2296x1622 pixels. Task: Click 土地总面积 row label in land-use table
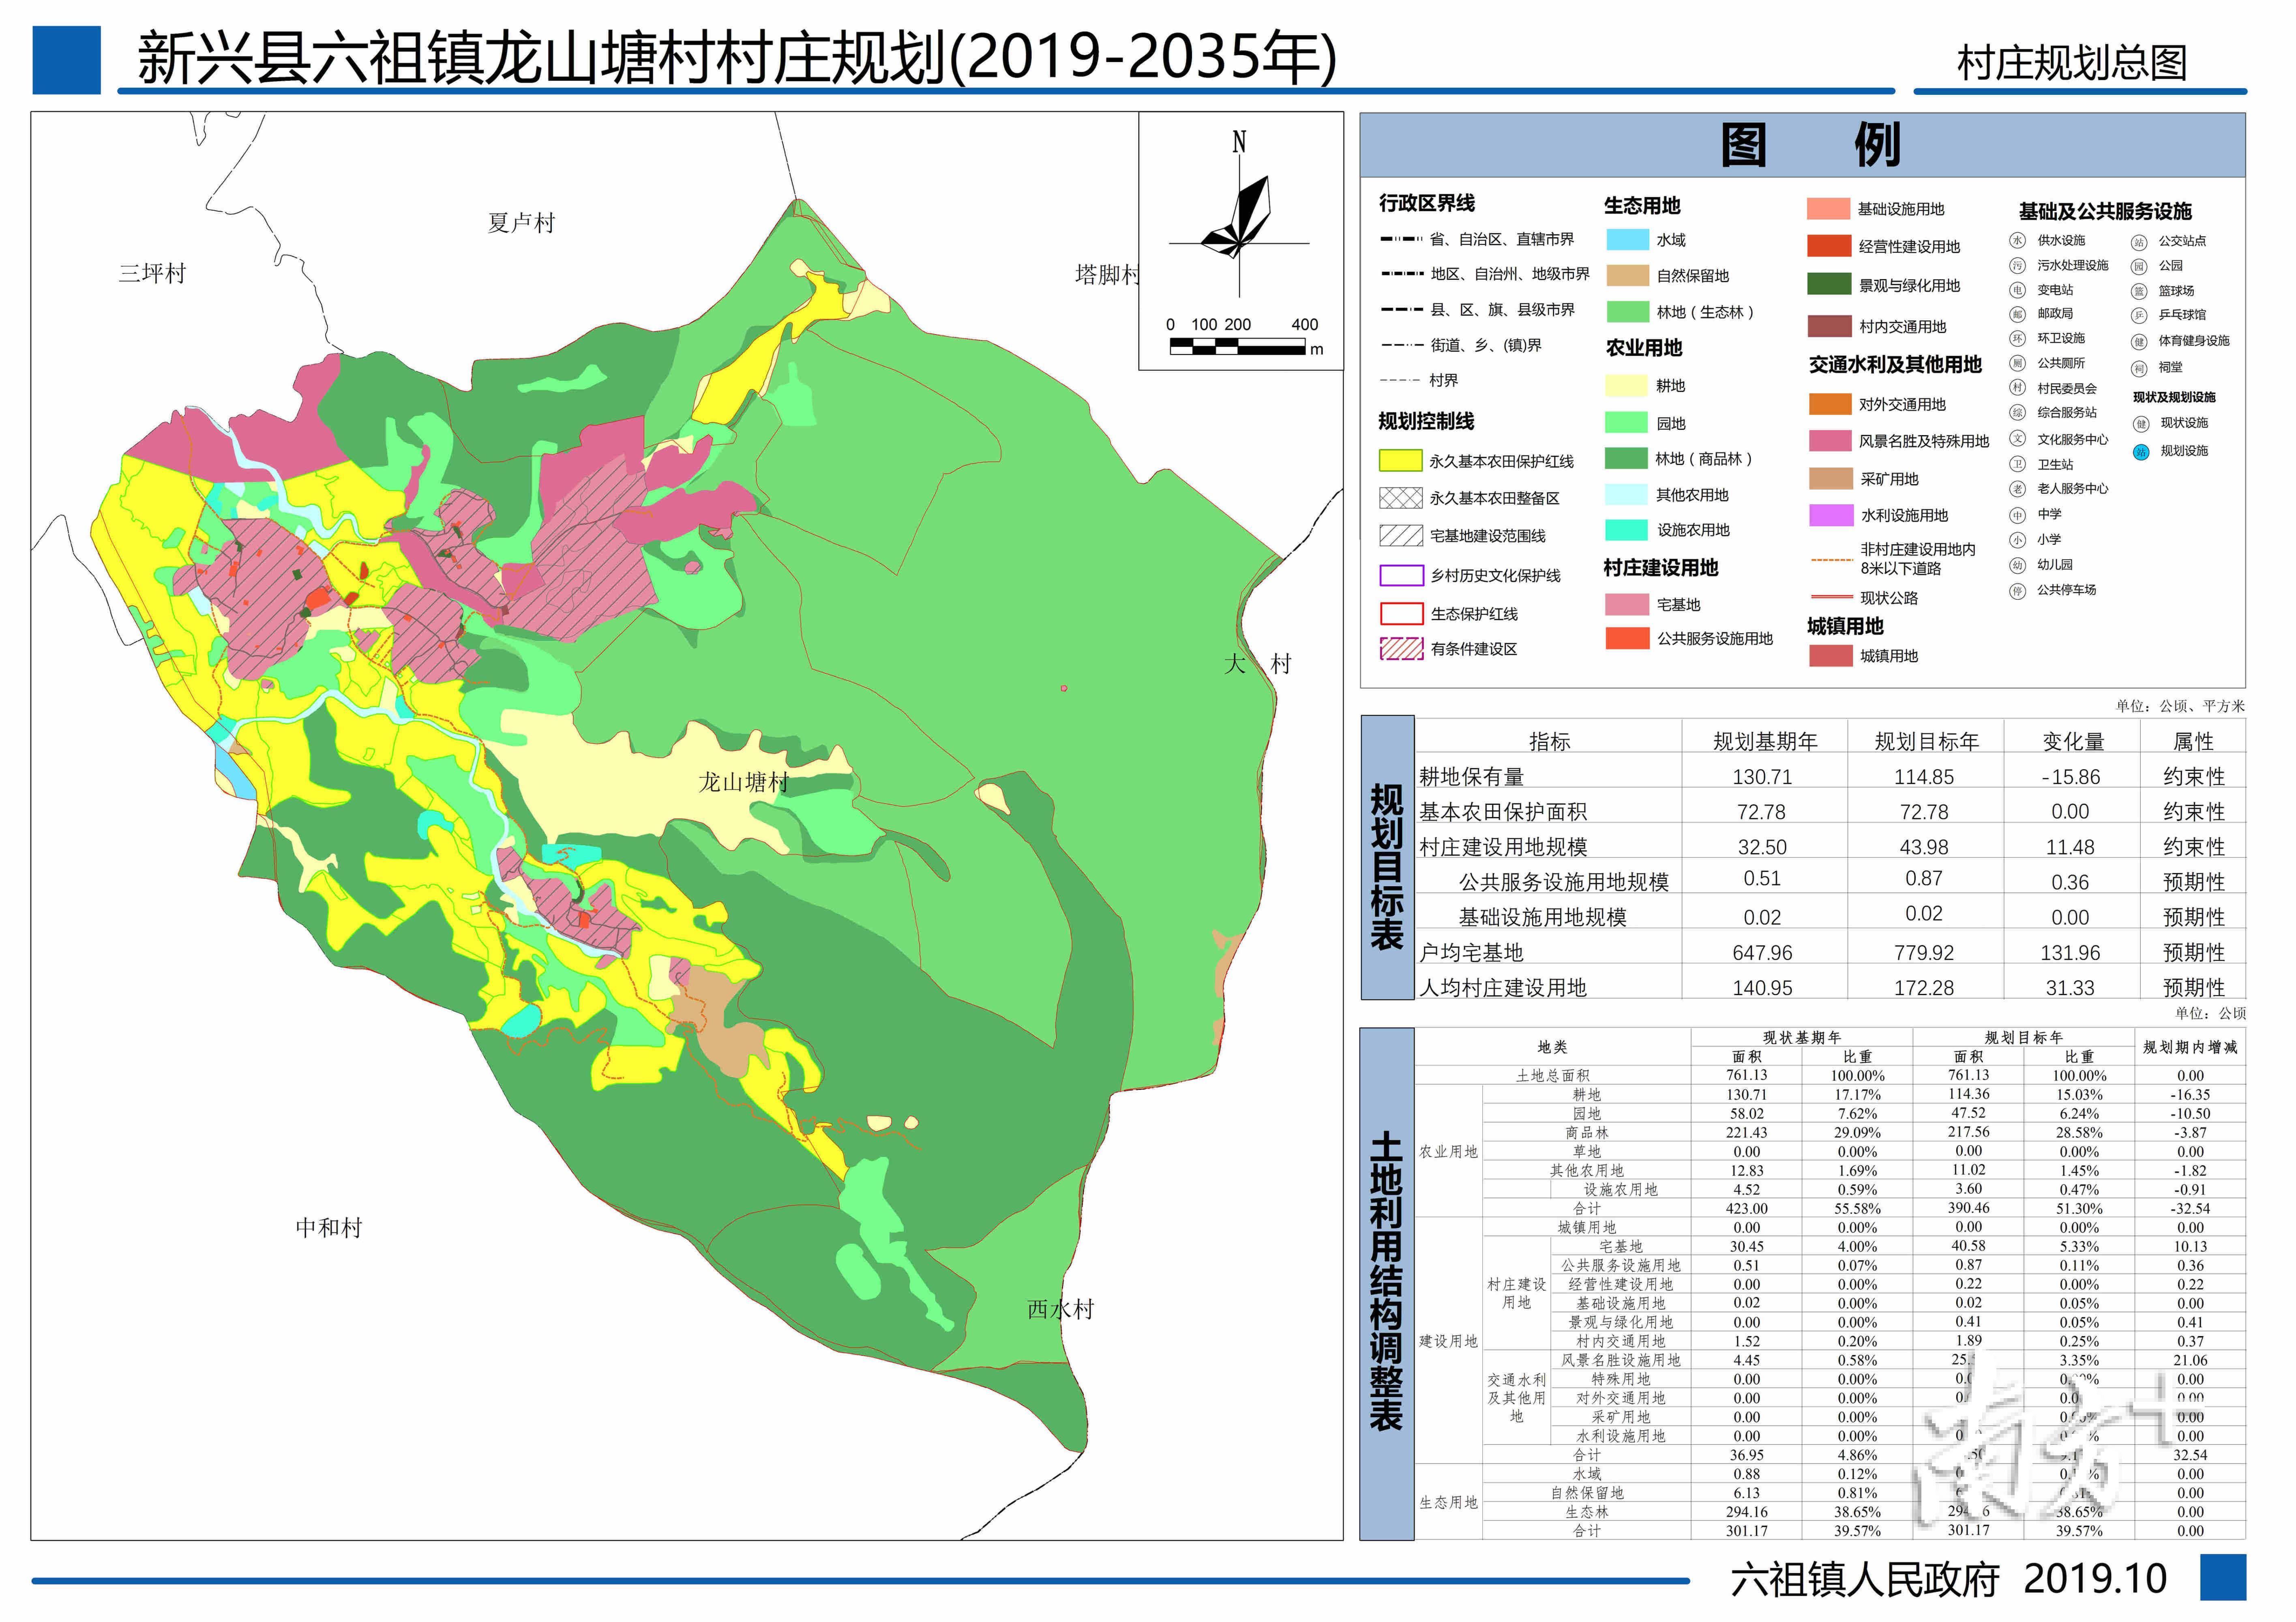click(1552, 1076)
